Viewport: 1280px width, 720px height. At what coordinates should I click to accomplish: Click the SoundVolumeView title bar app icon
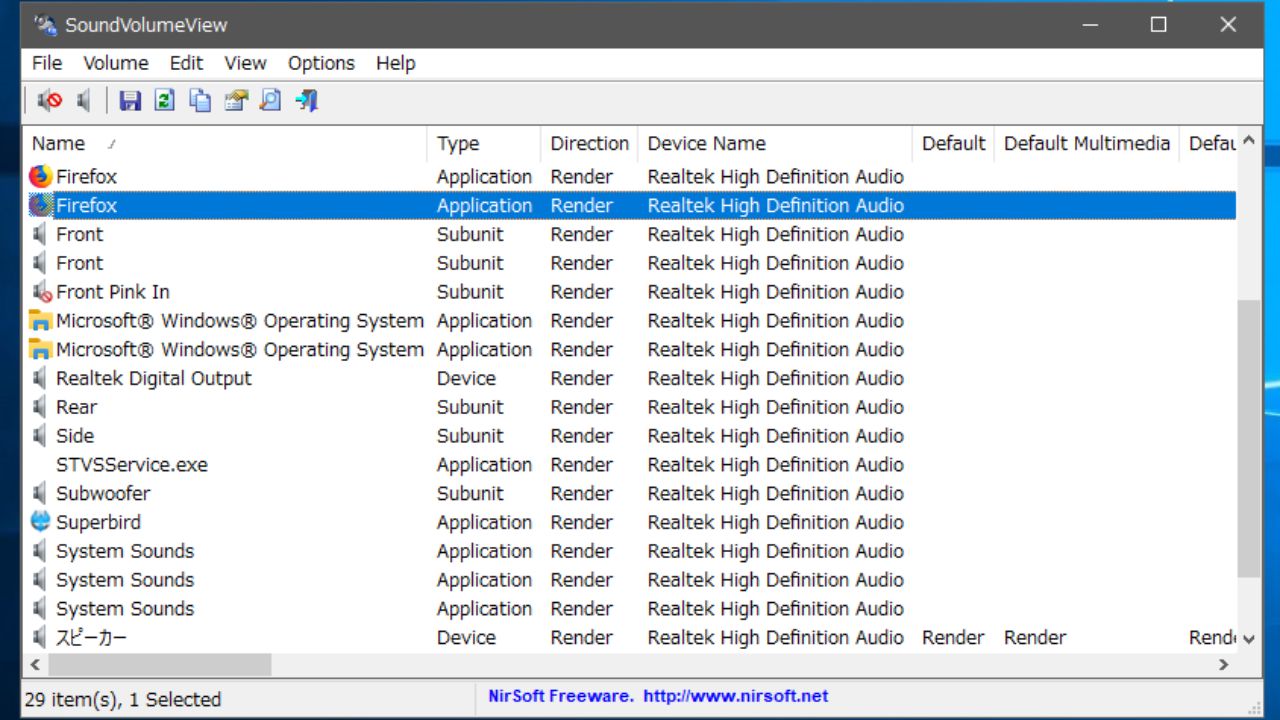pos(46,25)
